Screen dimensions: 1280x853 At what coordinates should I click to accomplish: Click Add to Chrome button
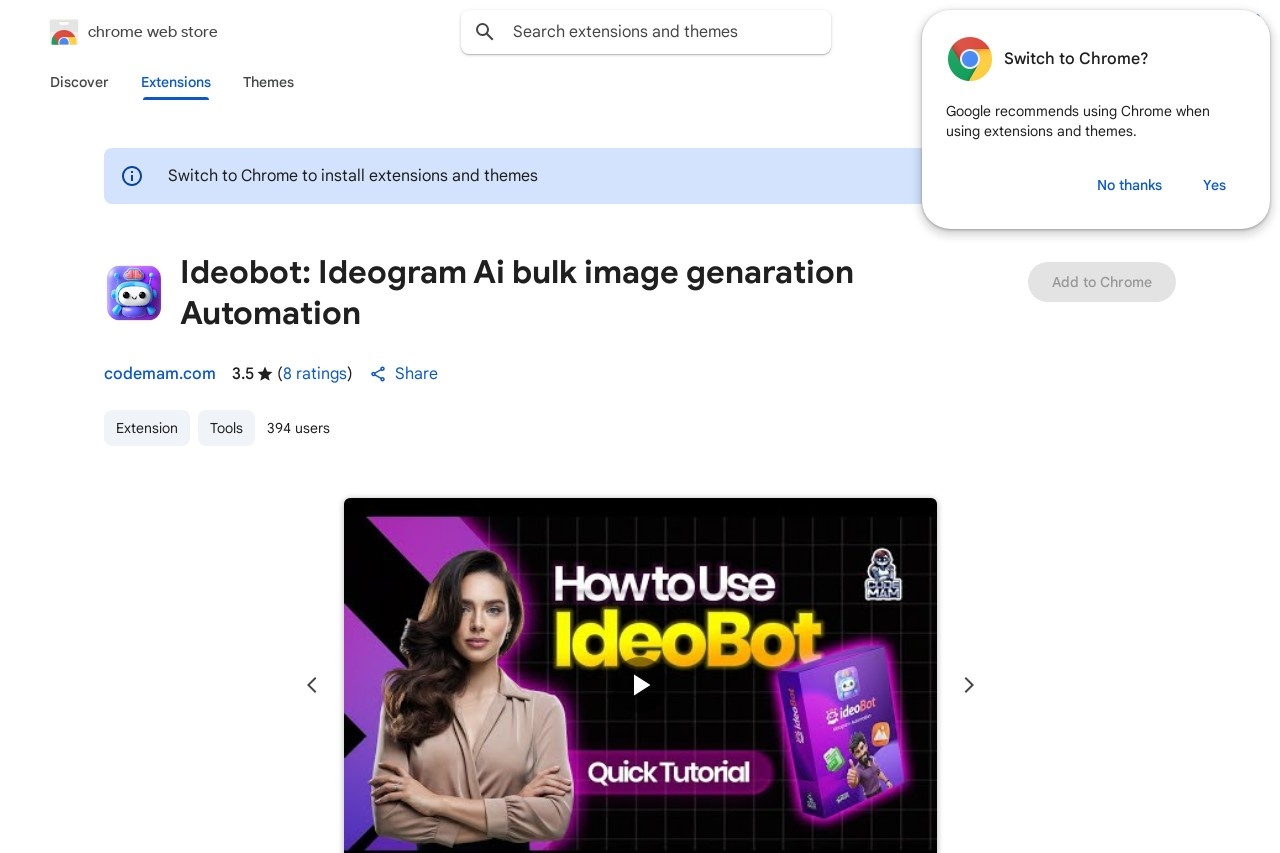coord(1102,282)
